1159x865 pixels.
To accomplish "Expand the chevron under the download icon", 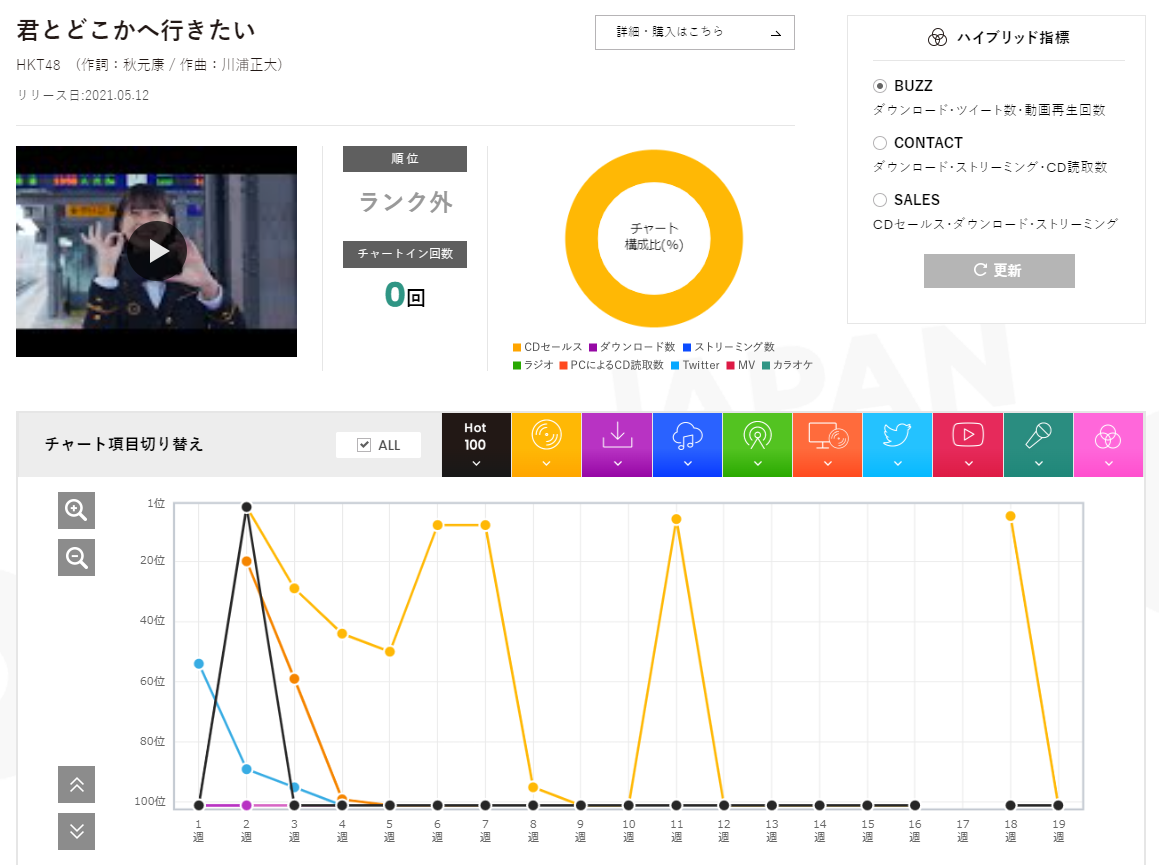I will point(617,464).
